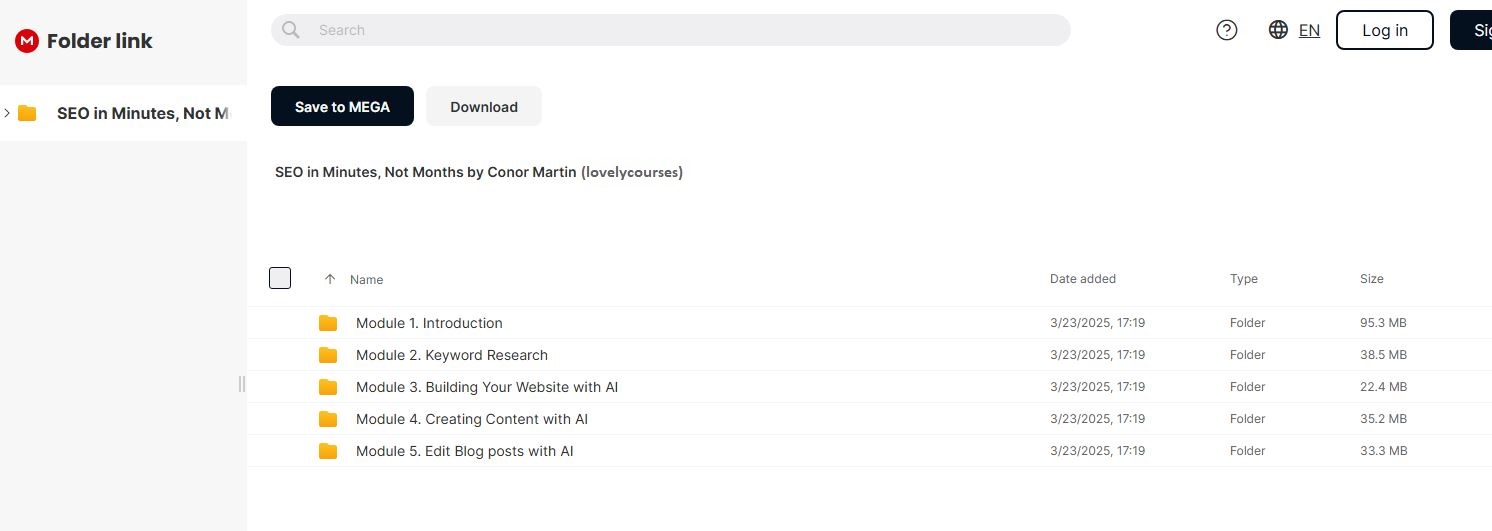The height and width of the screenshot is (531, 1492).
Task: Click the Module 4 folder icon
Action: (328, 419)
